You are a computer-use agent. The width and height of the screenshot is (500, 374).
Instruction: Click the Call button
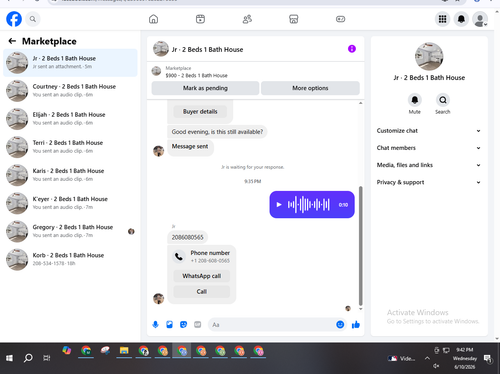pyautogui.click(x=202, y=292)
